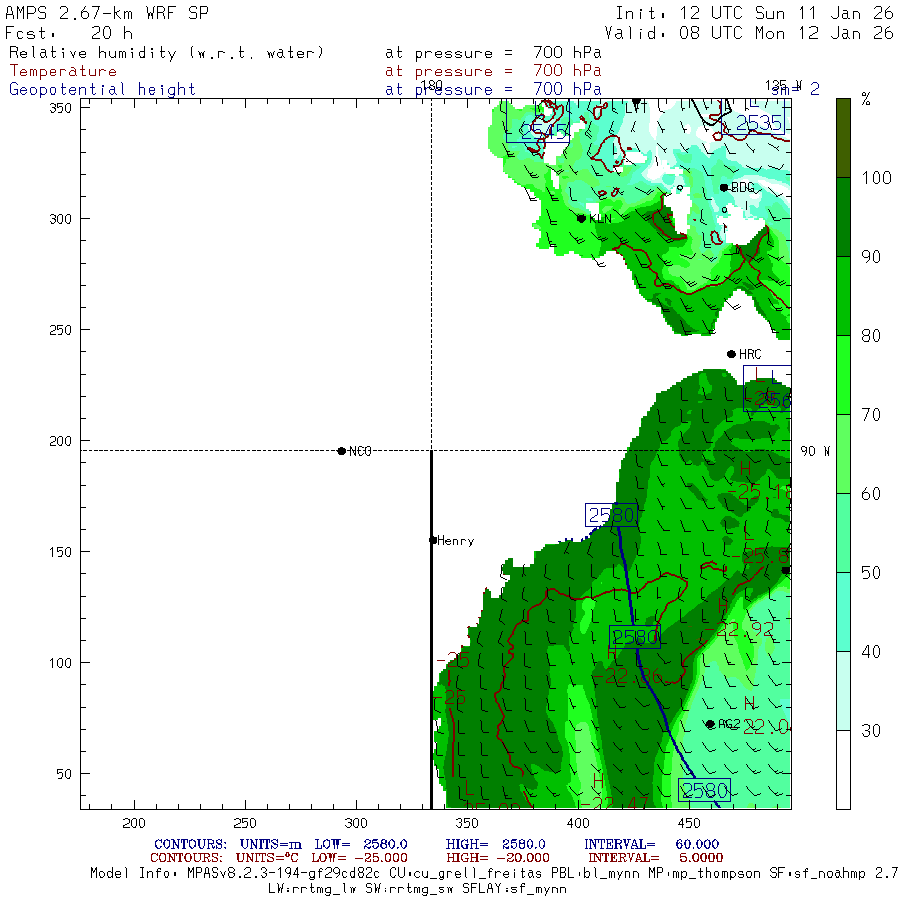Image resolution: width=900 pixels, height=900 pixels.
Task: Click the 'Model Info: MPASv8.2.3' line
Action: point(495,874)
